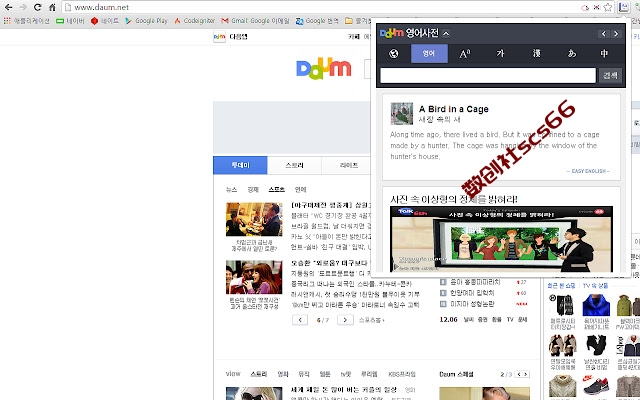The height and width of the screenshot is (400, 640).
Task: Open the 경제 economy category
Action: pyautogui.click(x=253, y=189)
